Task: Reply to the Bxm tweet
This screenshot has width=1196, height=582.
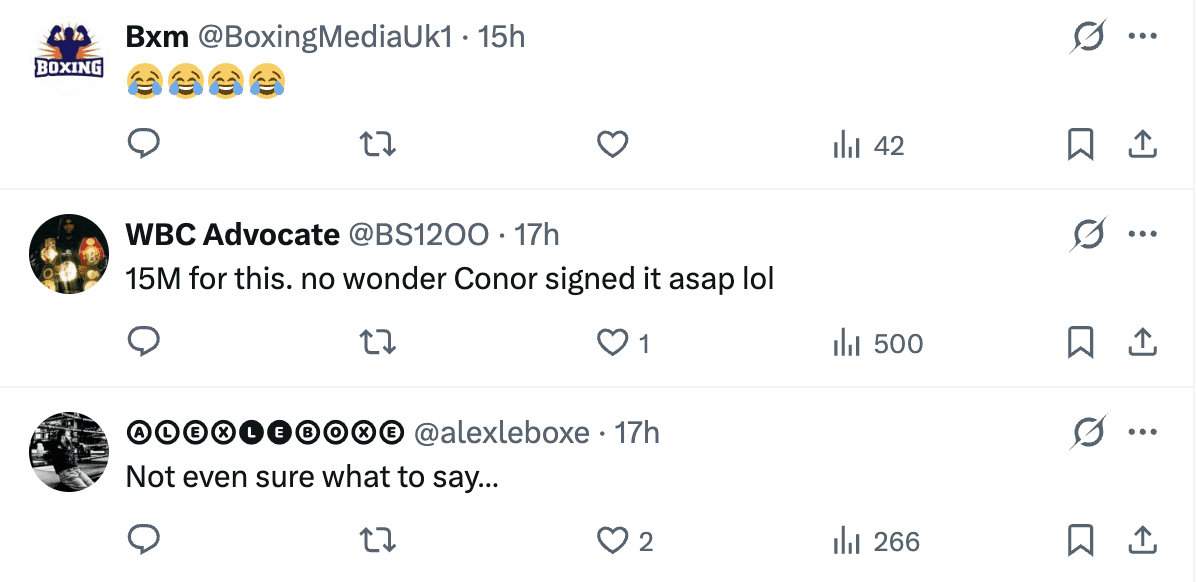Action: [145, 145]
